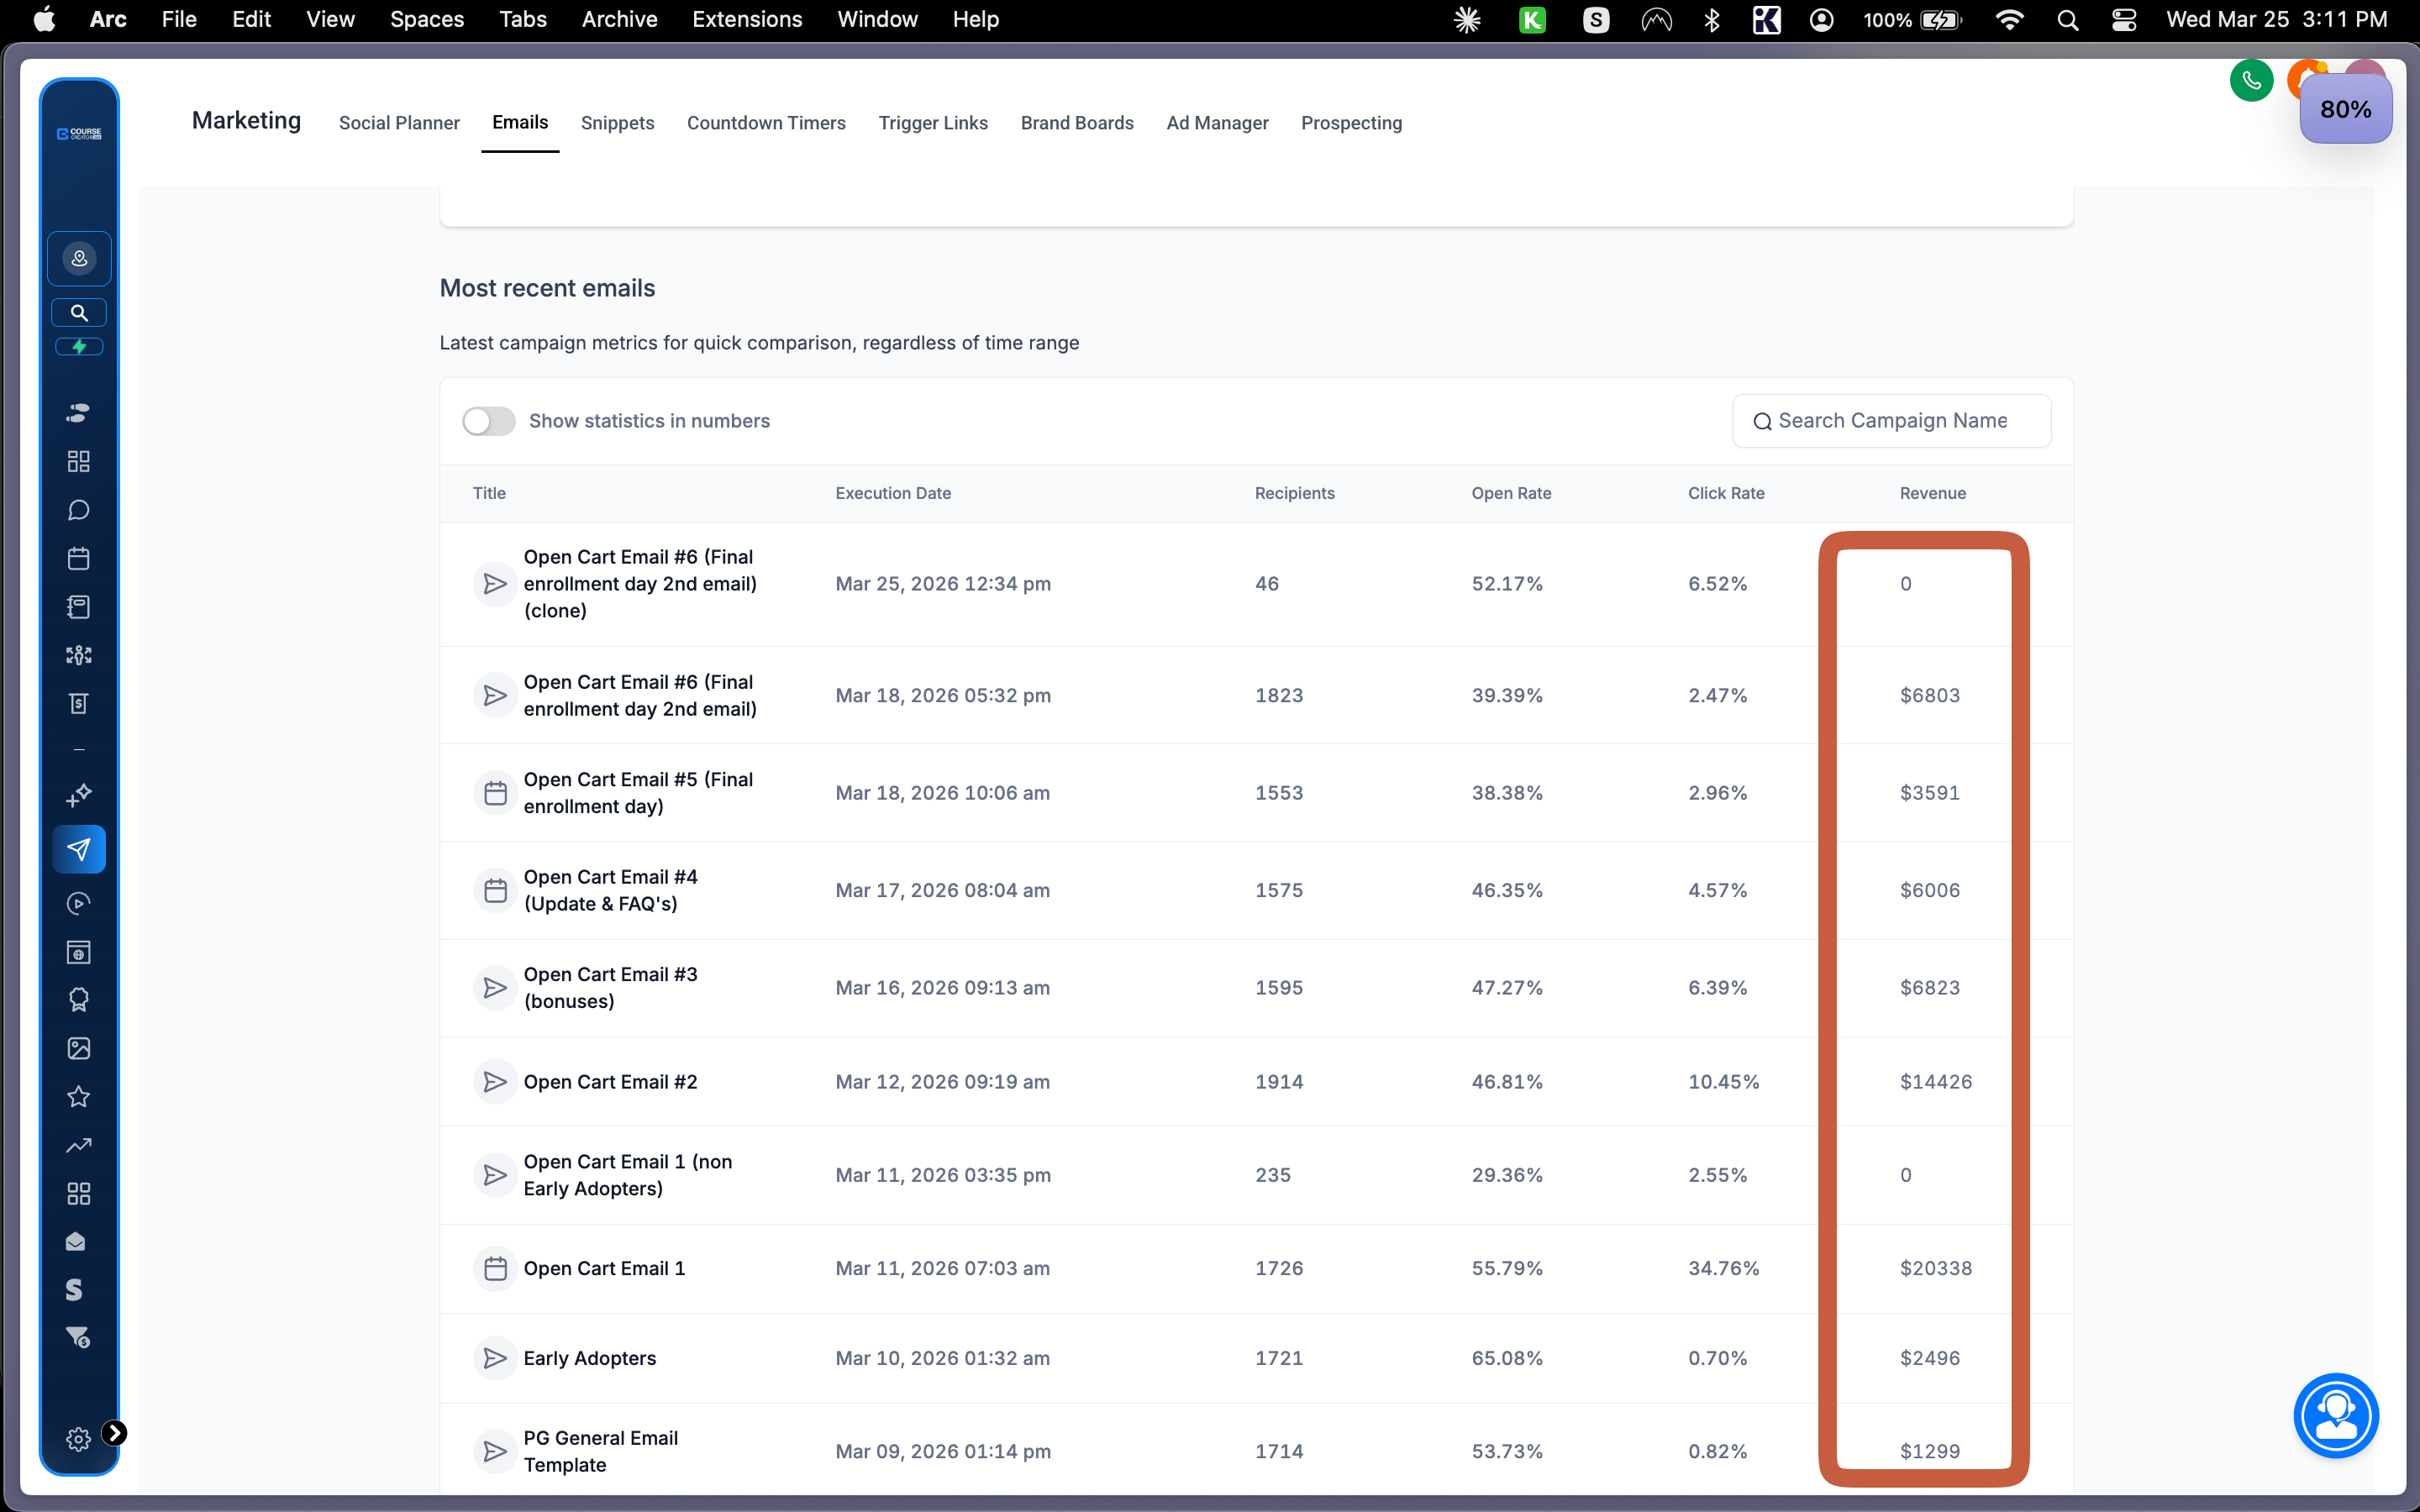Click the green phone dialer icon
This screenshot has width=2420, height=1512.
(x=2251, y=81)
